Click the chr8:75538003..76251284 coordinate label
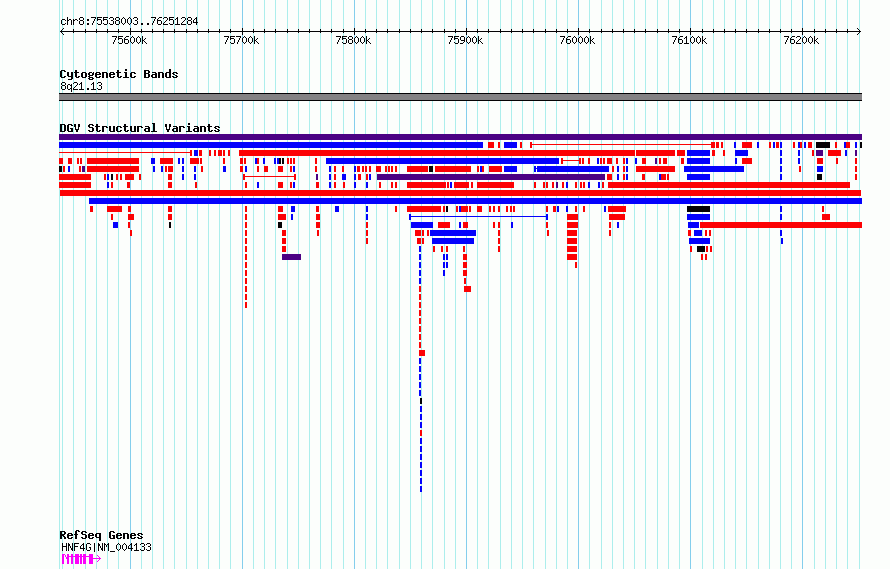 click(x=129, y=22)
